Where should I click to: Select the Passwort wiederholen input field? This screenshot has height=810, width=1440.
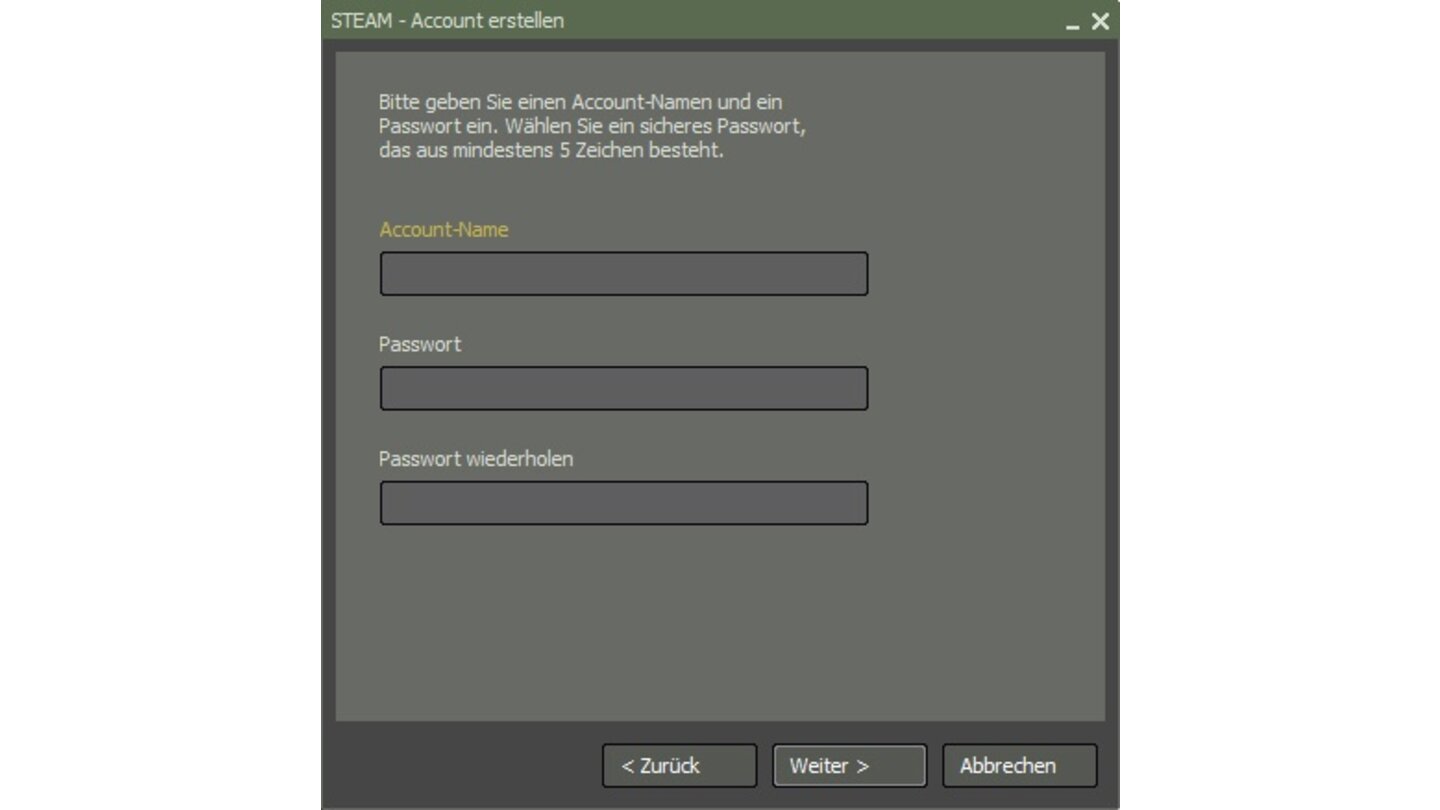coord(623,503)
